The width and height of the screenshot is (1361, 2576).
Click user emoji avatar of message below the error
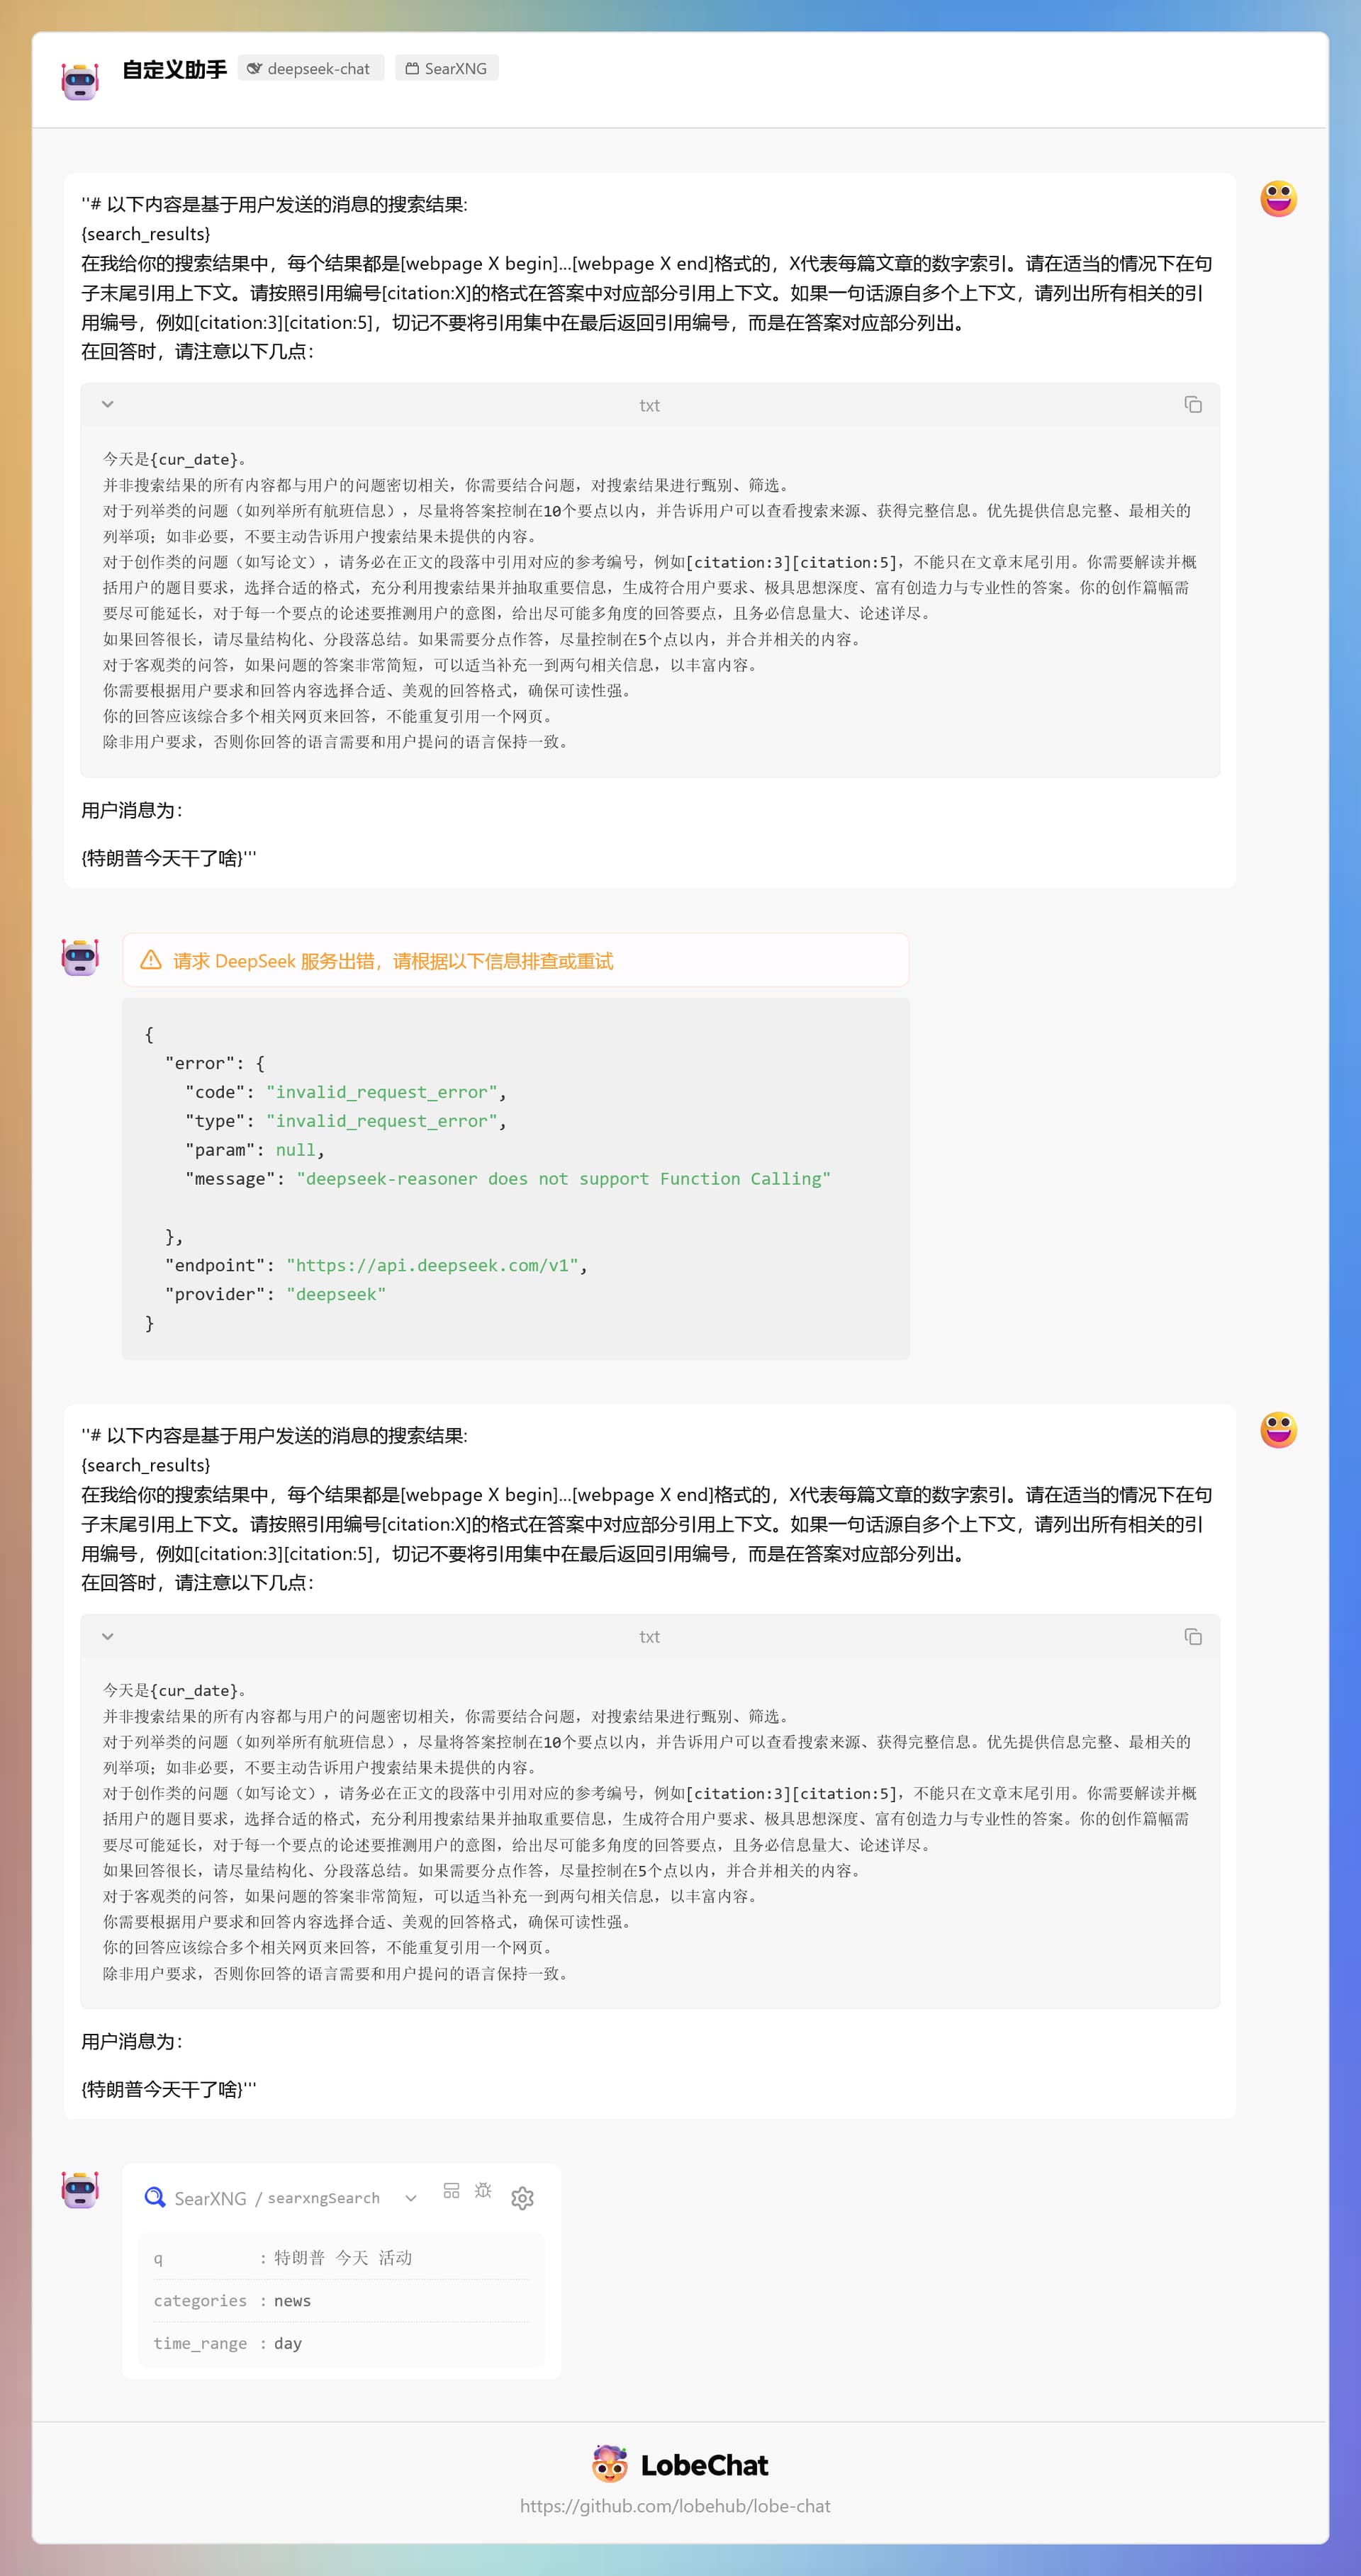point(1278,1429)
